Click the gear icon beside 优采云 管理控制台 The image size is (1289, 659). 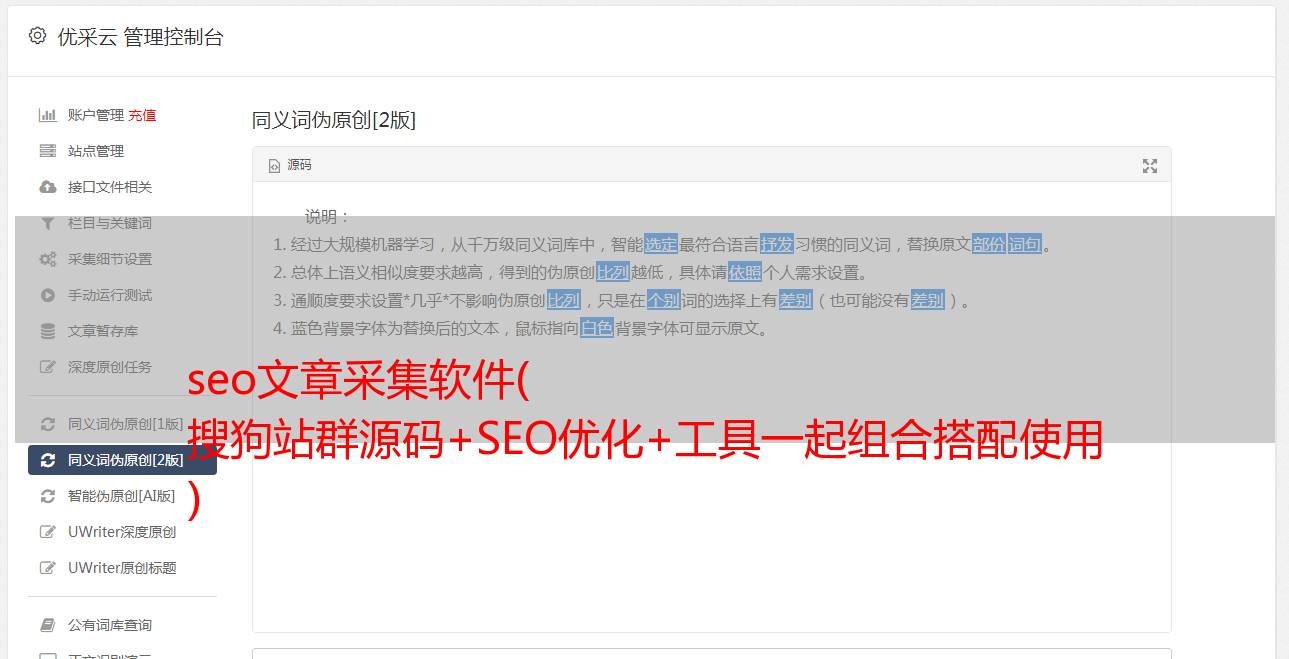pos(37,36)
